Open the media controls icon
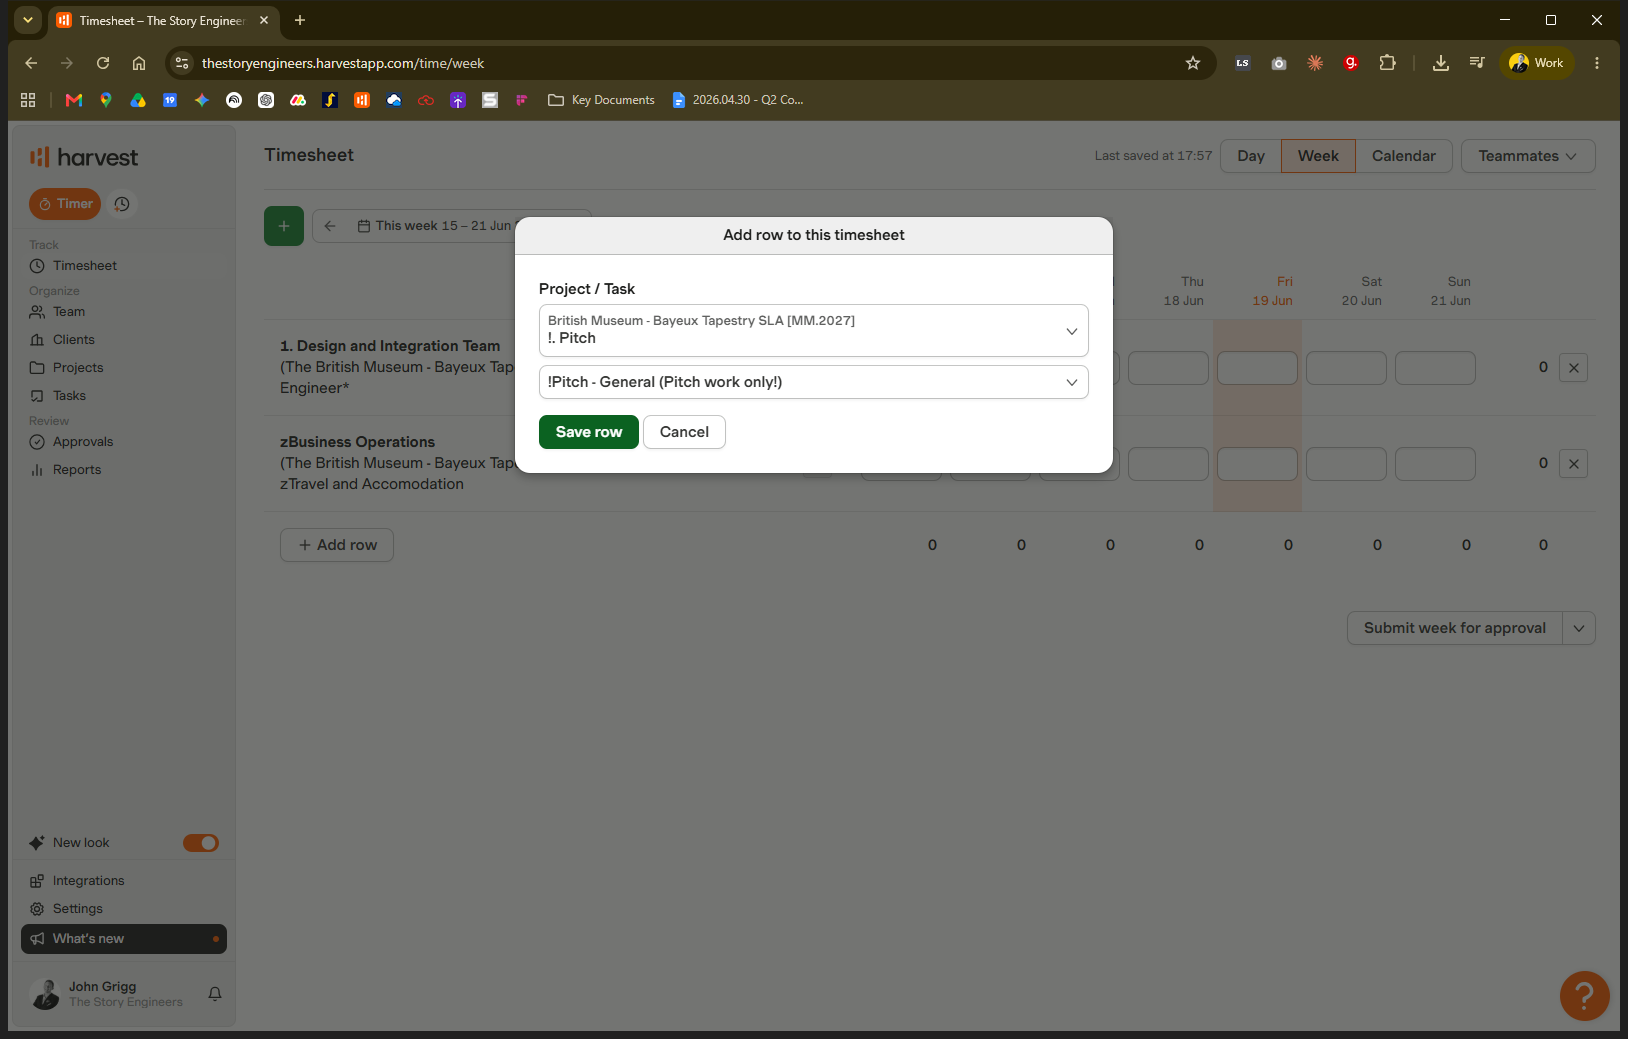 [x=1477, y=63]
